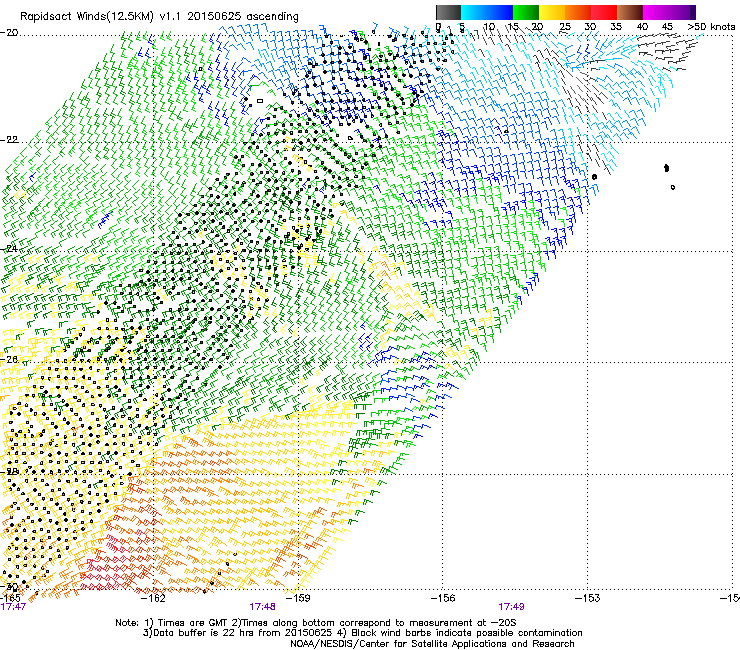Select the green 15-20 knots color bar segment
The image size is (740, 650).
click(526, 12)
